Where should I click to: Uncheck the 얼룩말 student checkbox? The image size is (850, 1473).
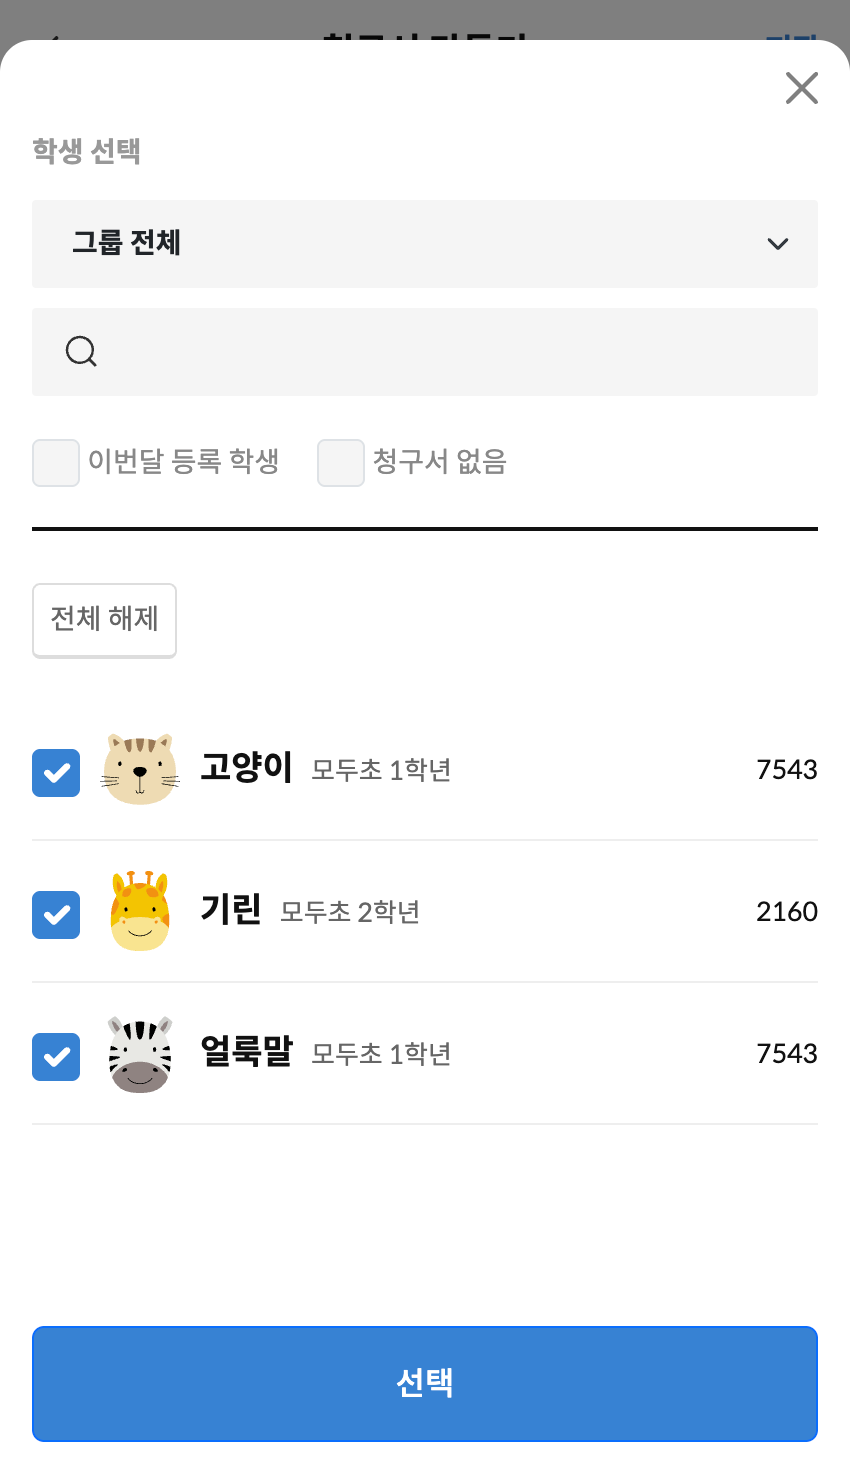coord(56,1056)
